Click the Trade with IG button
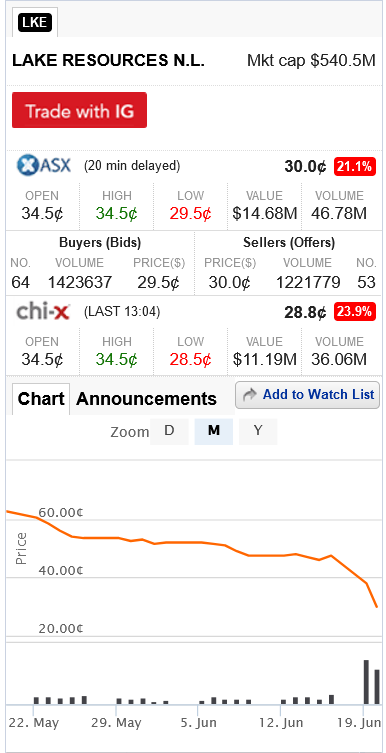This screenshot has width=386, height=753. (x=79, y=110)
